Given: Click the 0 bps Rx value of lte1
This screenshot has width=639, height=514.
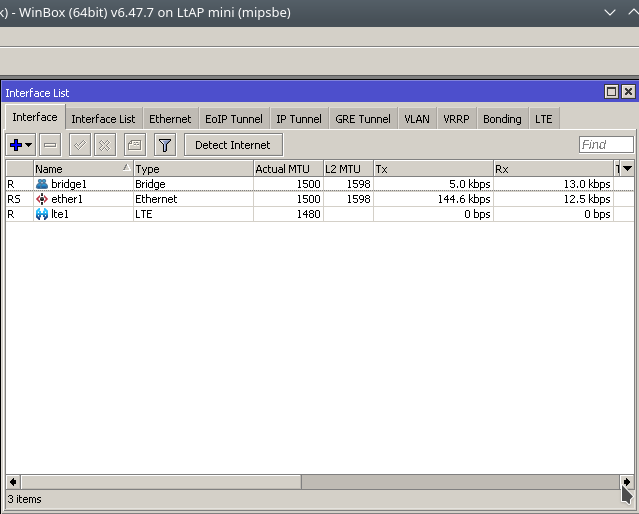Looking at the screenshot, I should (597, 214).
